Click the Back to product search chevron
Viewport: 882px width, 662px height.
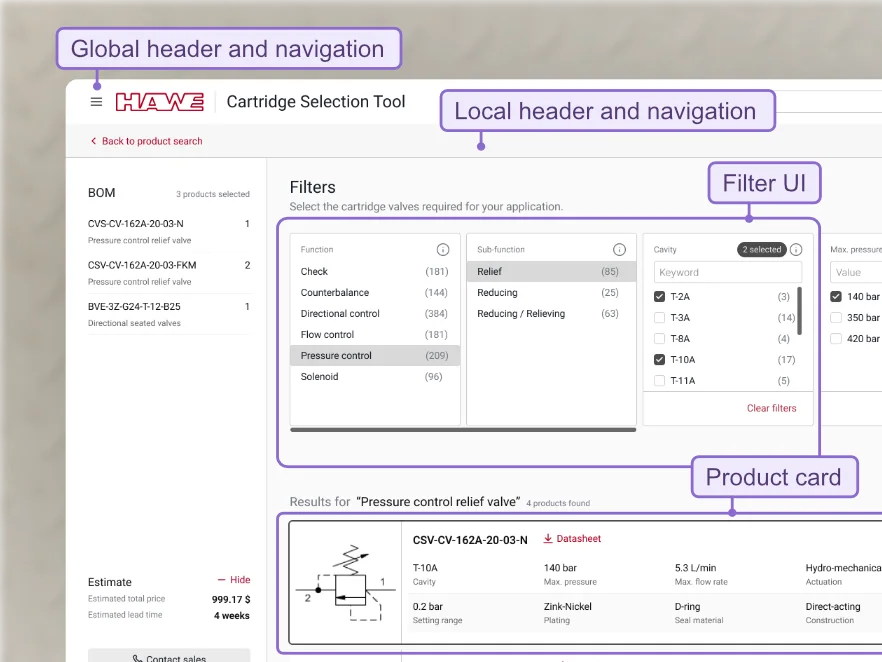(93, 141)
